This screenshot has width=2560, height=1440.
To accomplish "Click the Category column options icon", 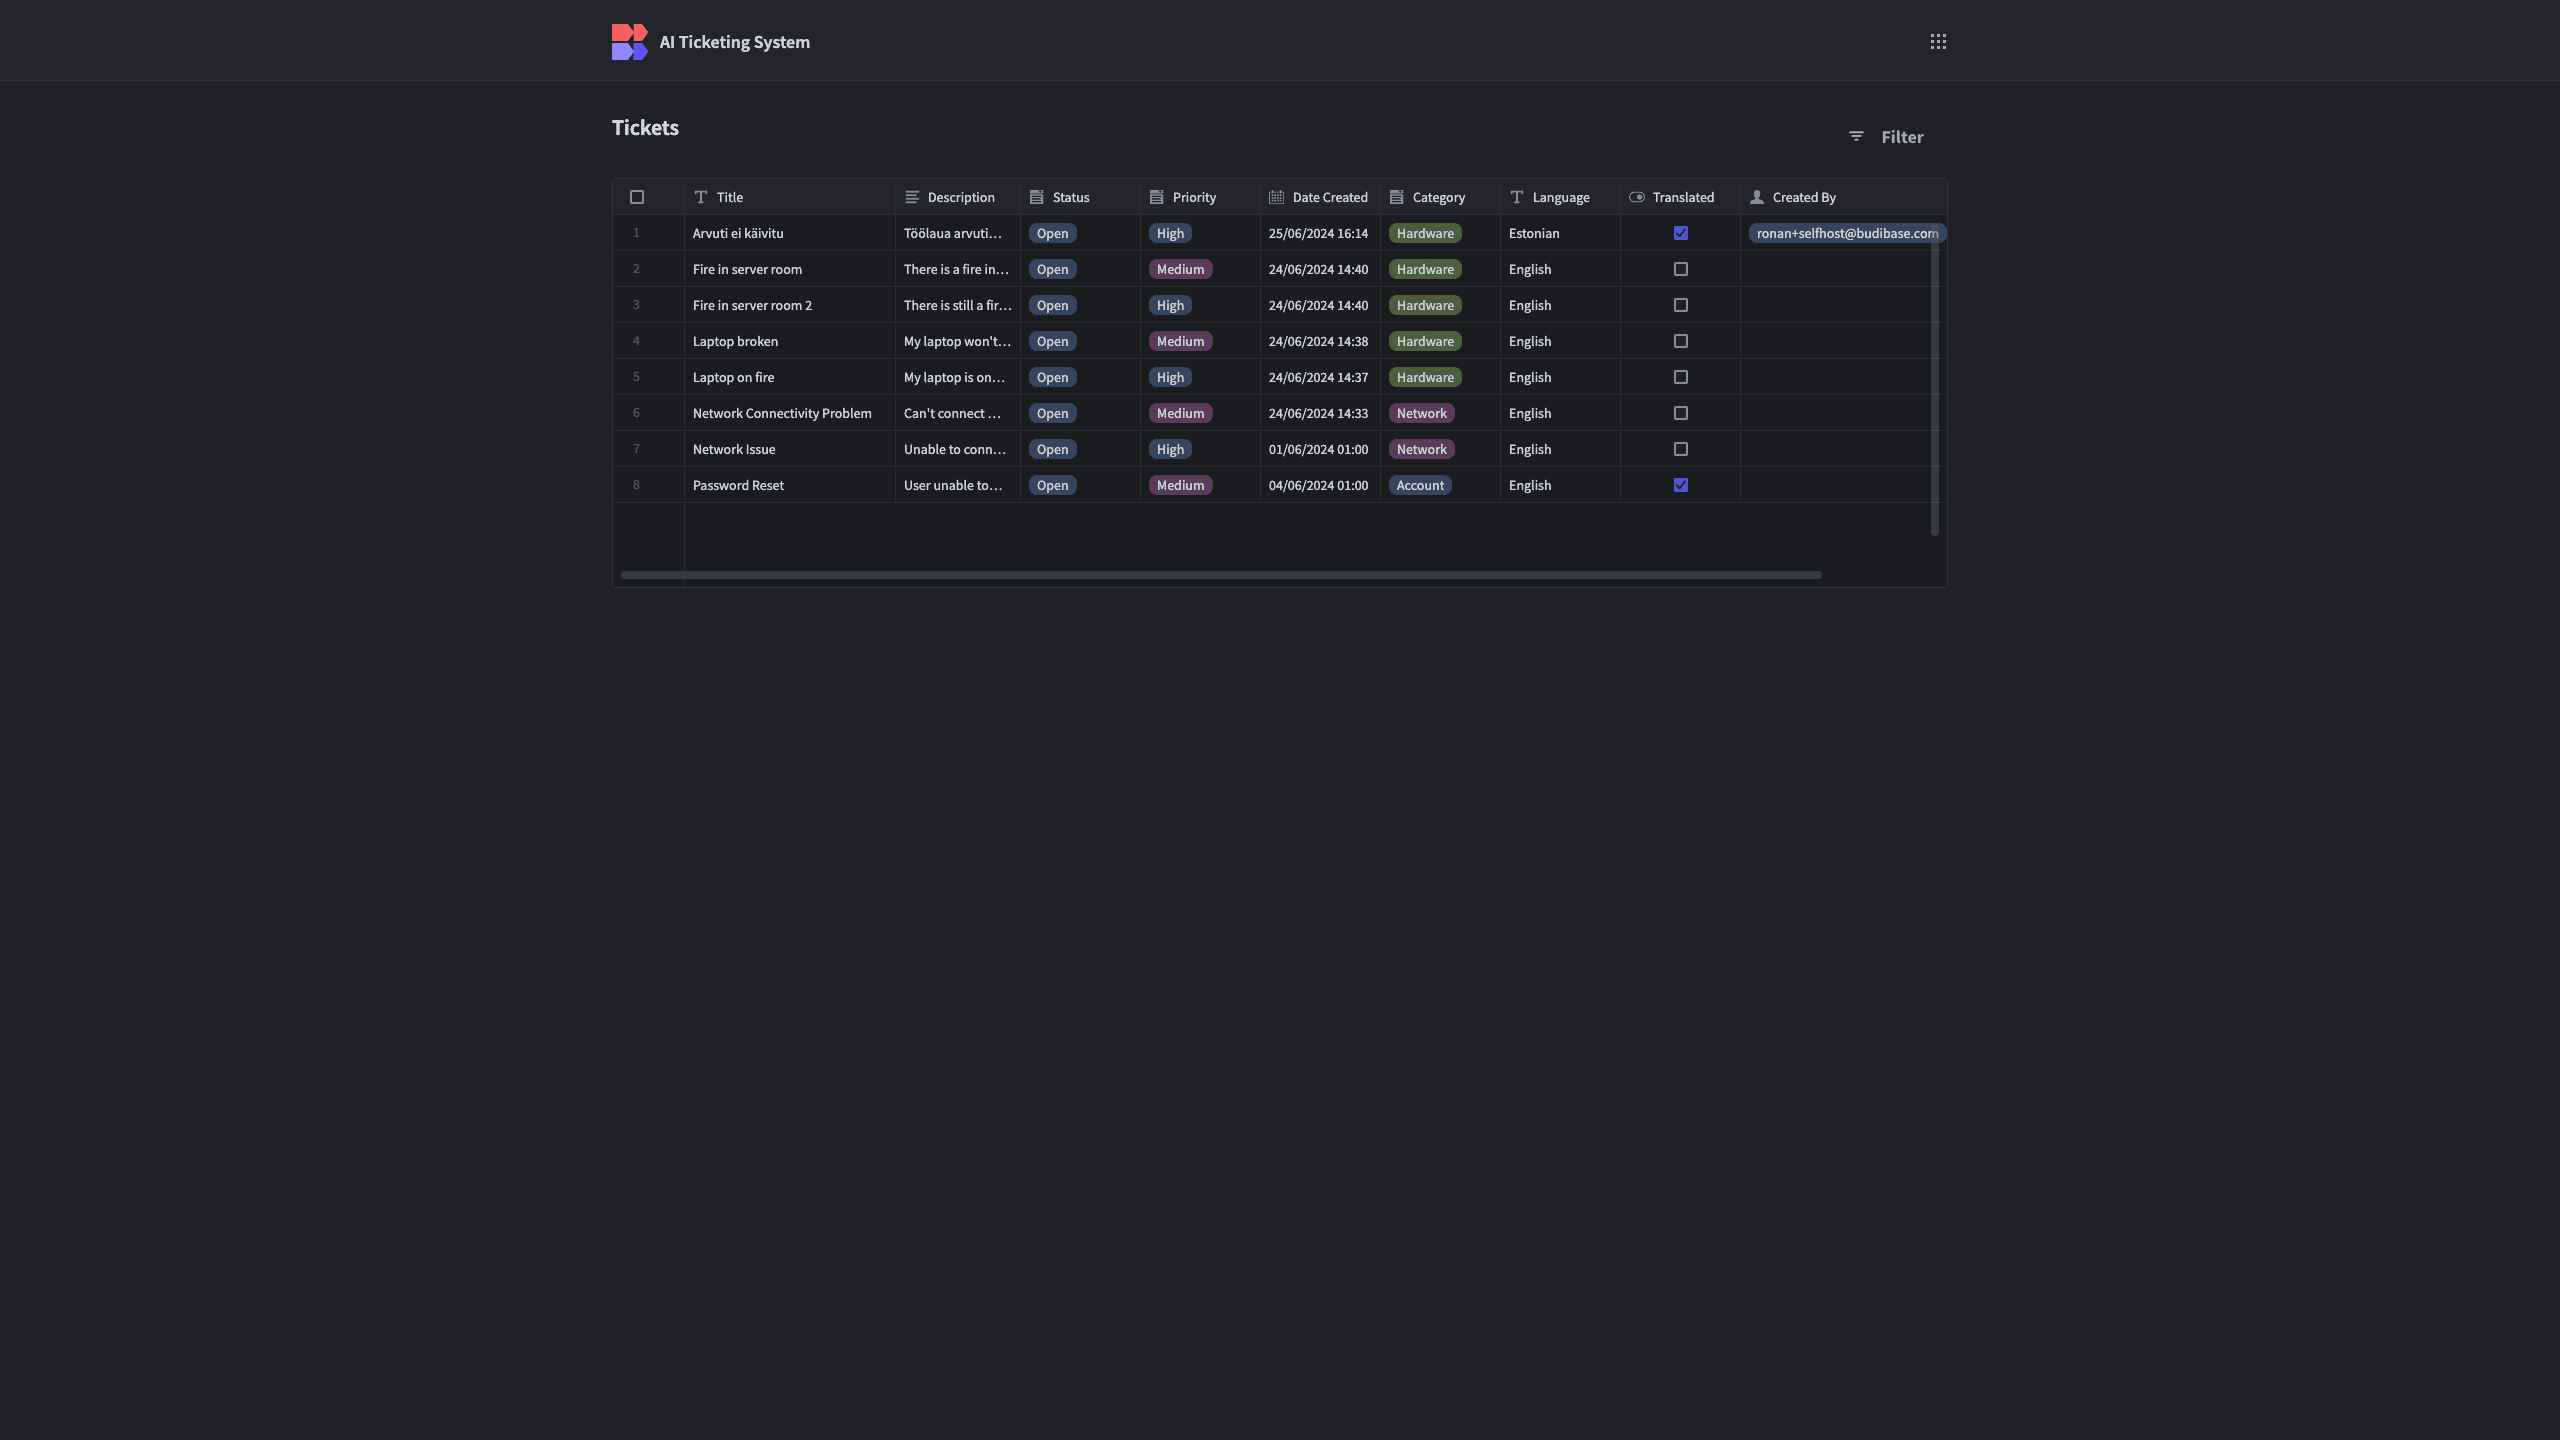I will click(x=1397, y=197).
